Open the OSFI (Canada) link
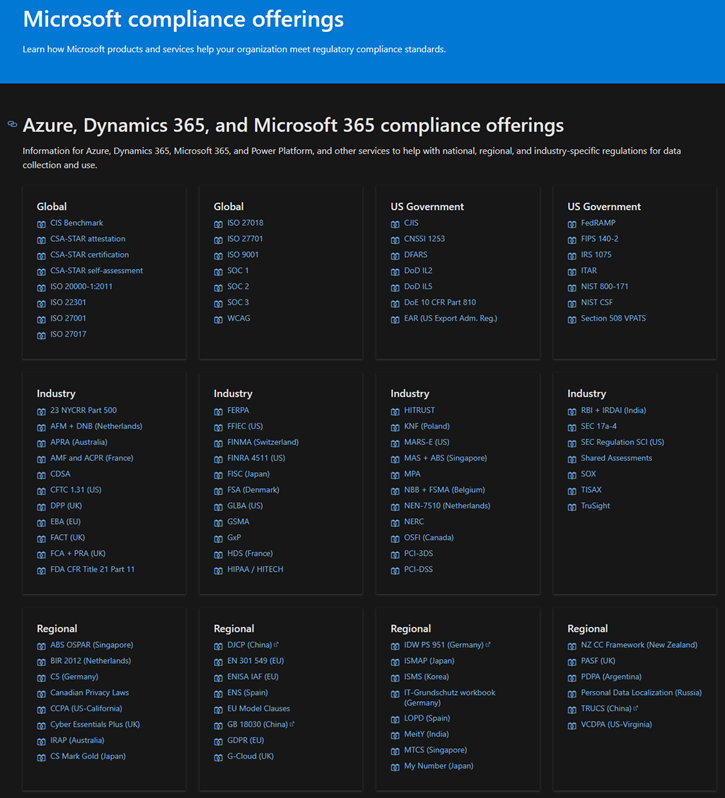This screenshot has width=725, height=798. tap(429, 537)
